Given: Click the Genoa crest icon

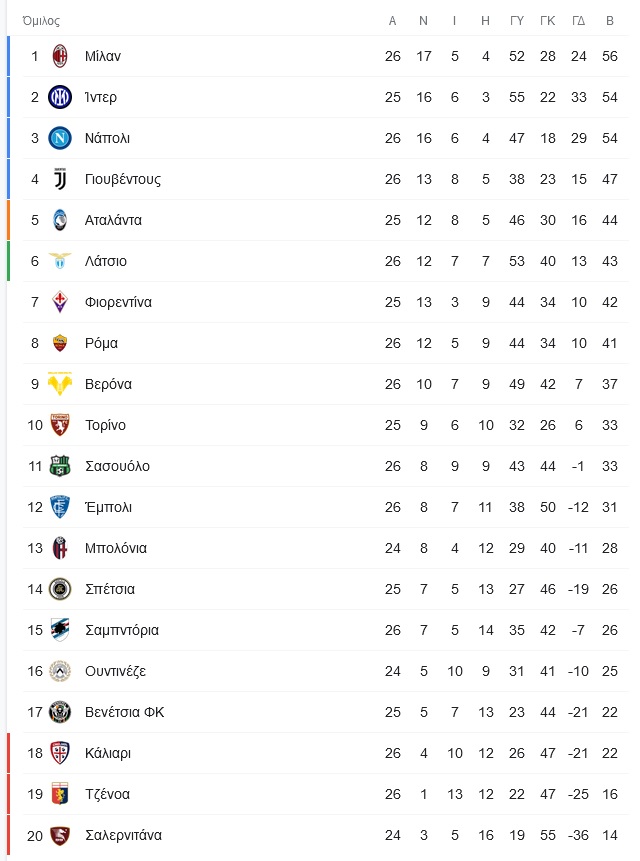Looking at the screenshot, I should (60, 794).
